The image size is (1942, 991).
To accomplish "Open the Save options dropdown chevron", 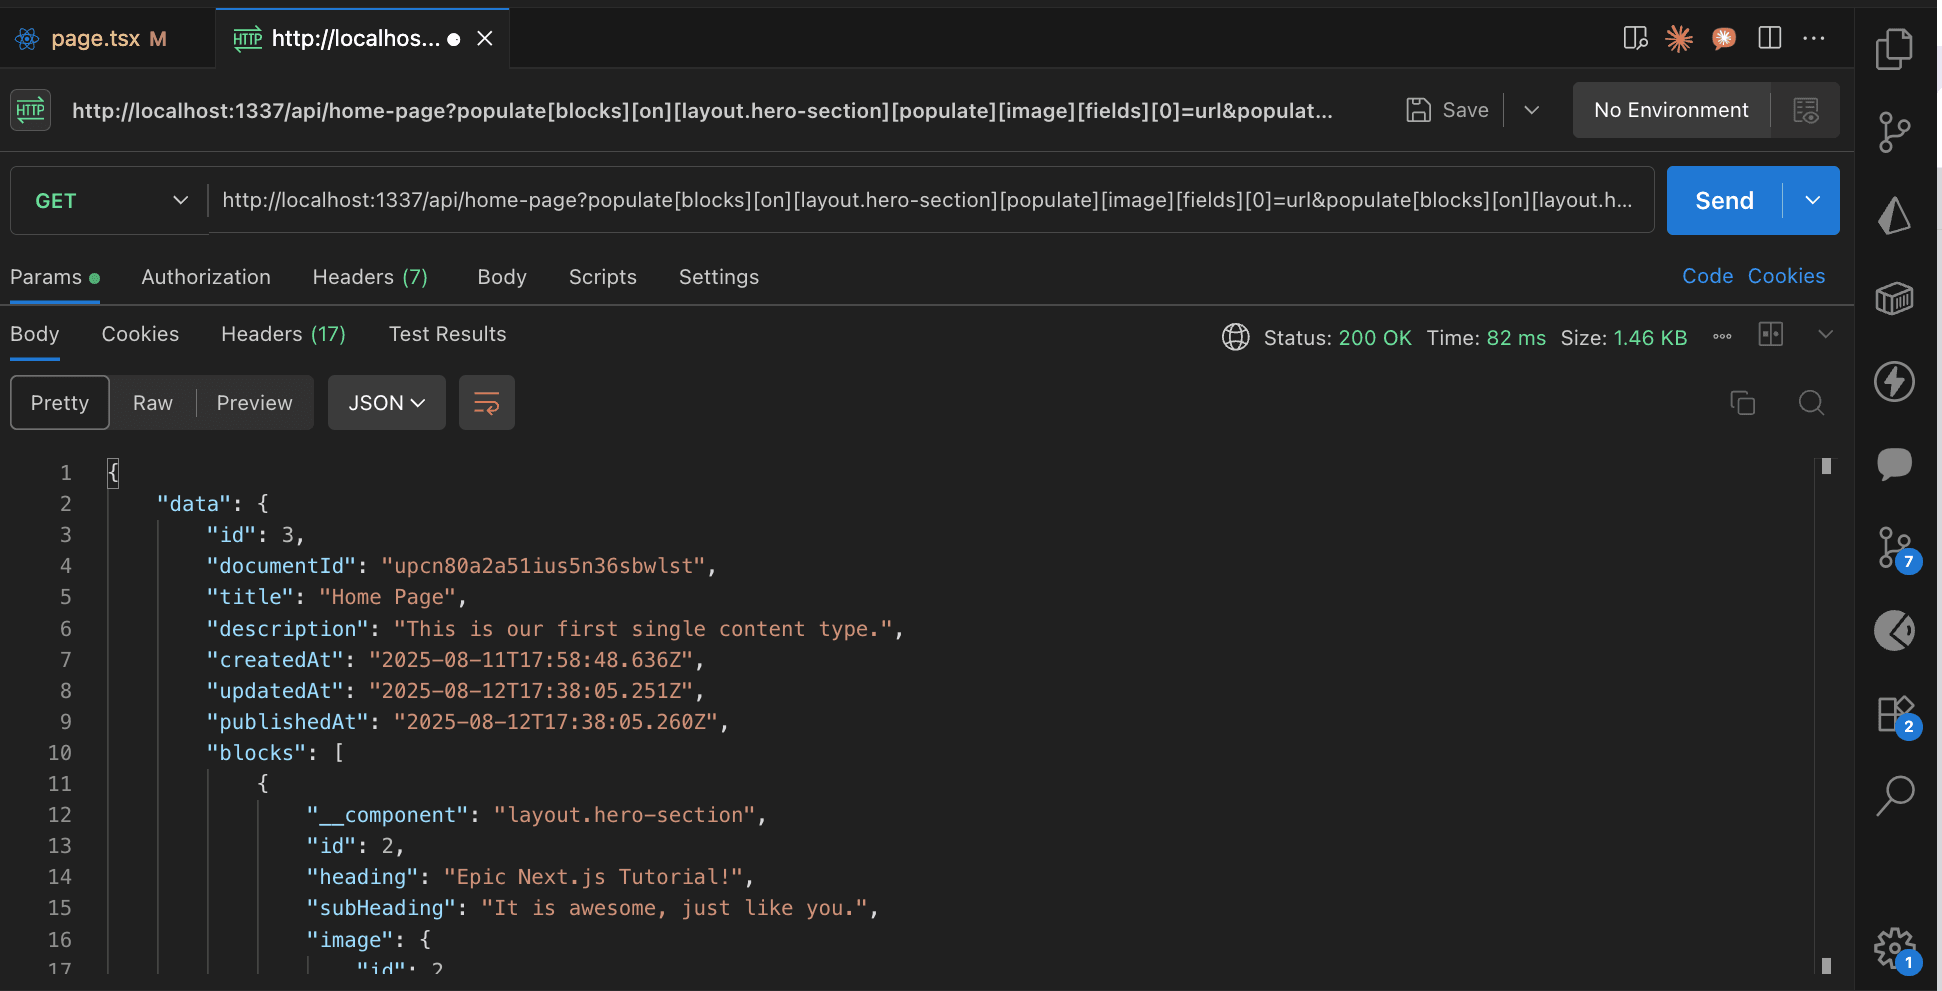I will [x=1531, y=110].
